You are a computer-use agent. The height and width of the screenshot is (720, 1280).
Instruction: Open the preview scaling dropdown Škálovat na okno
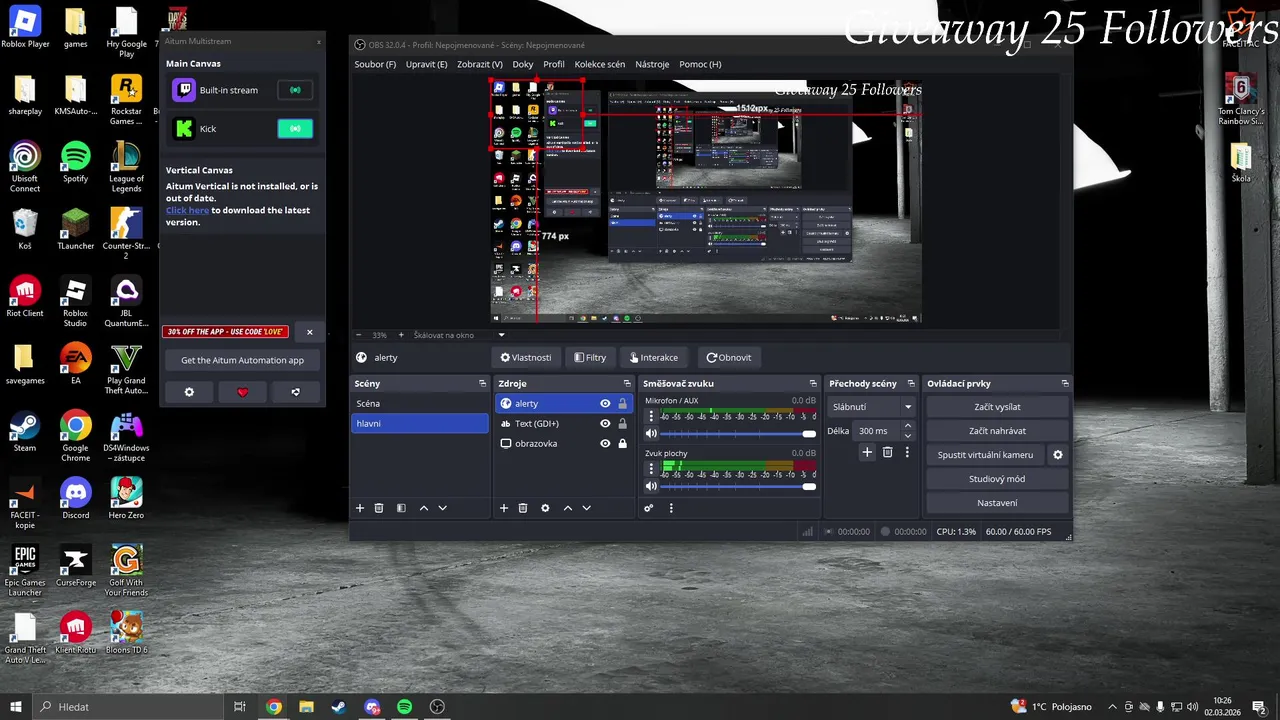460,335
